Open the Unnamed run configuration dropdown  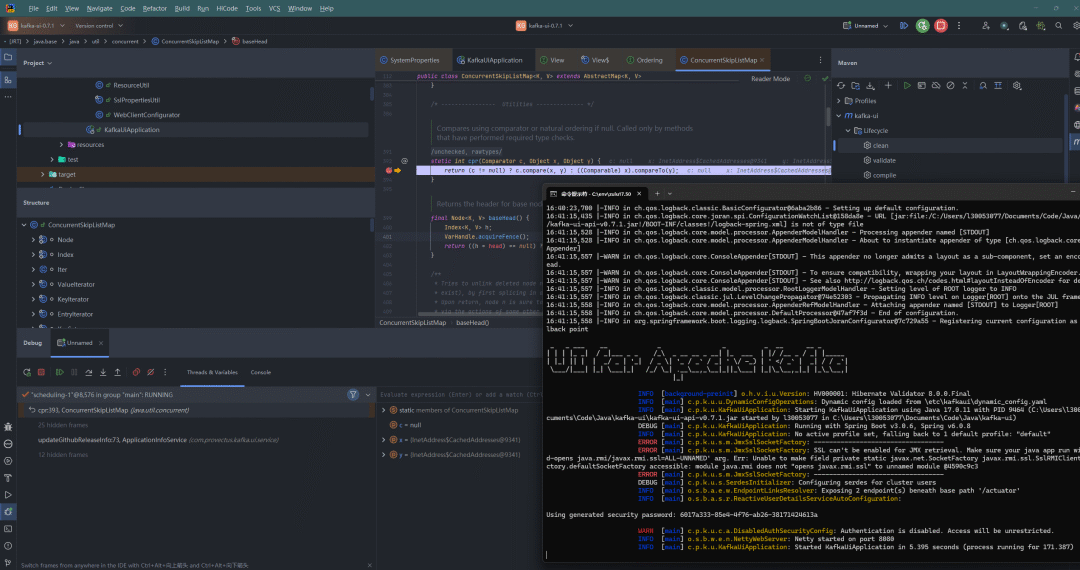click(866, 25)
